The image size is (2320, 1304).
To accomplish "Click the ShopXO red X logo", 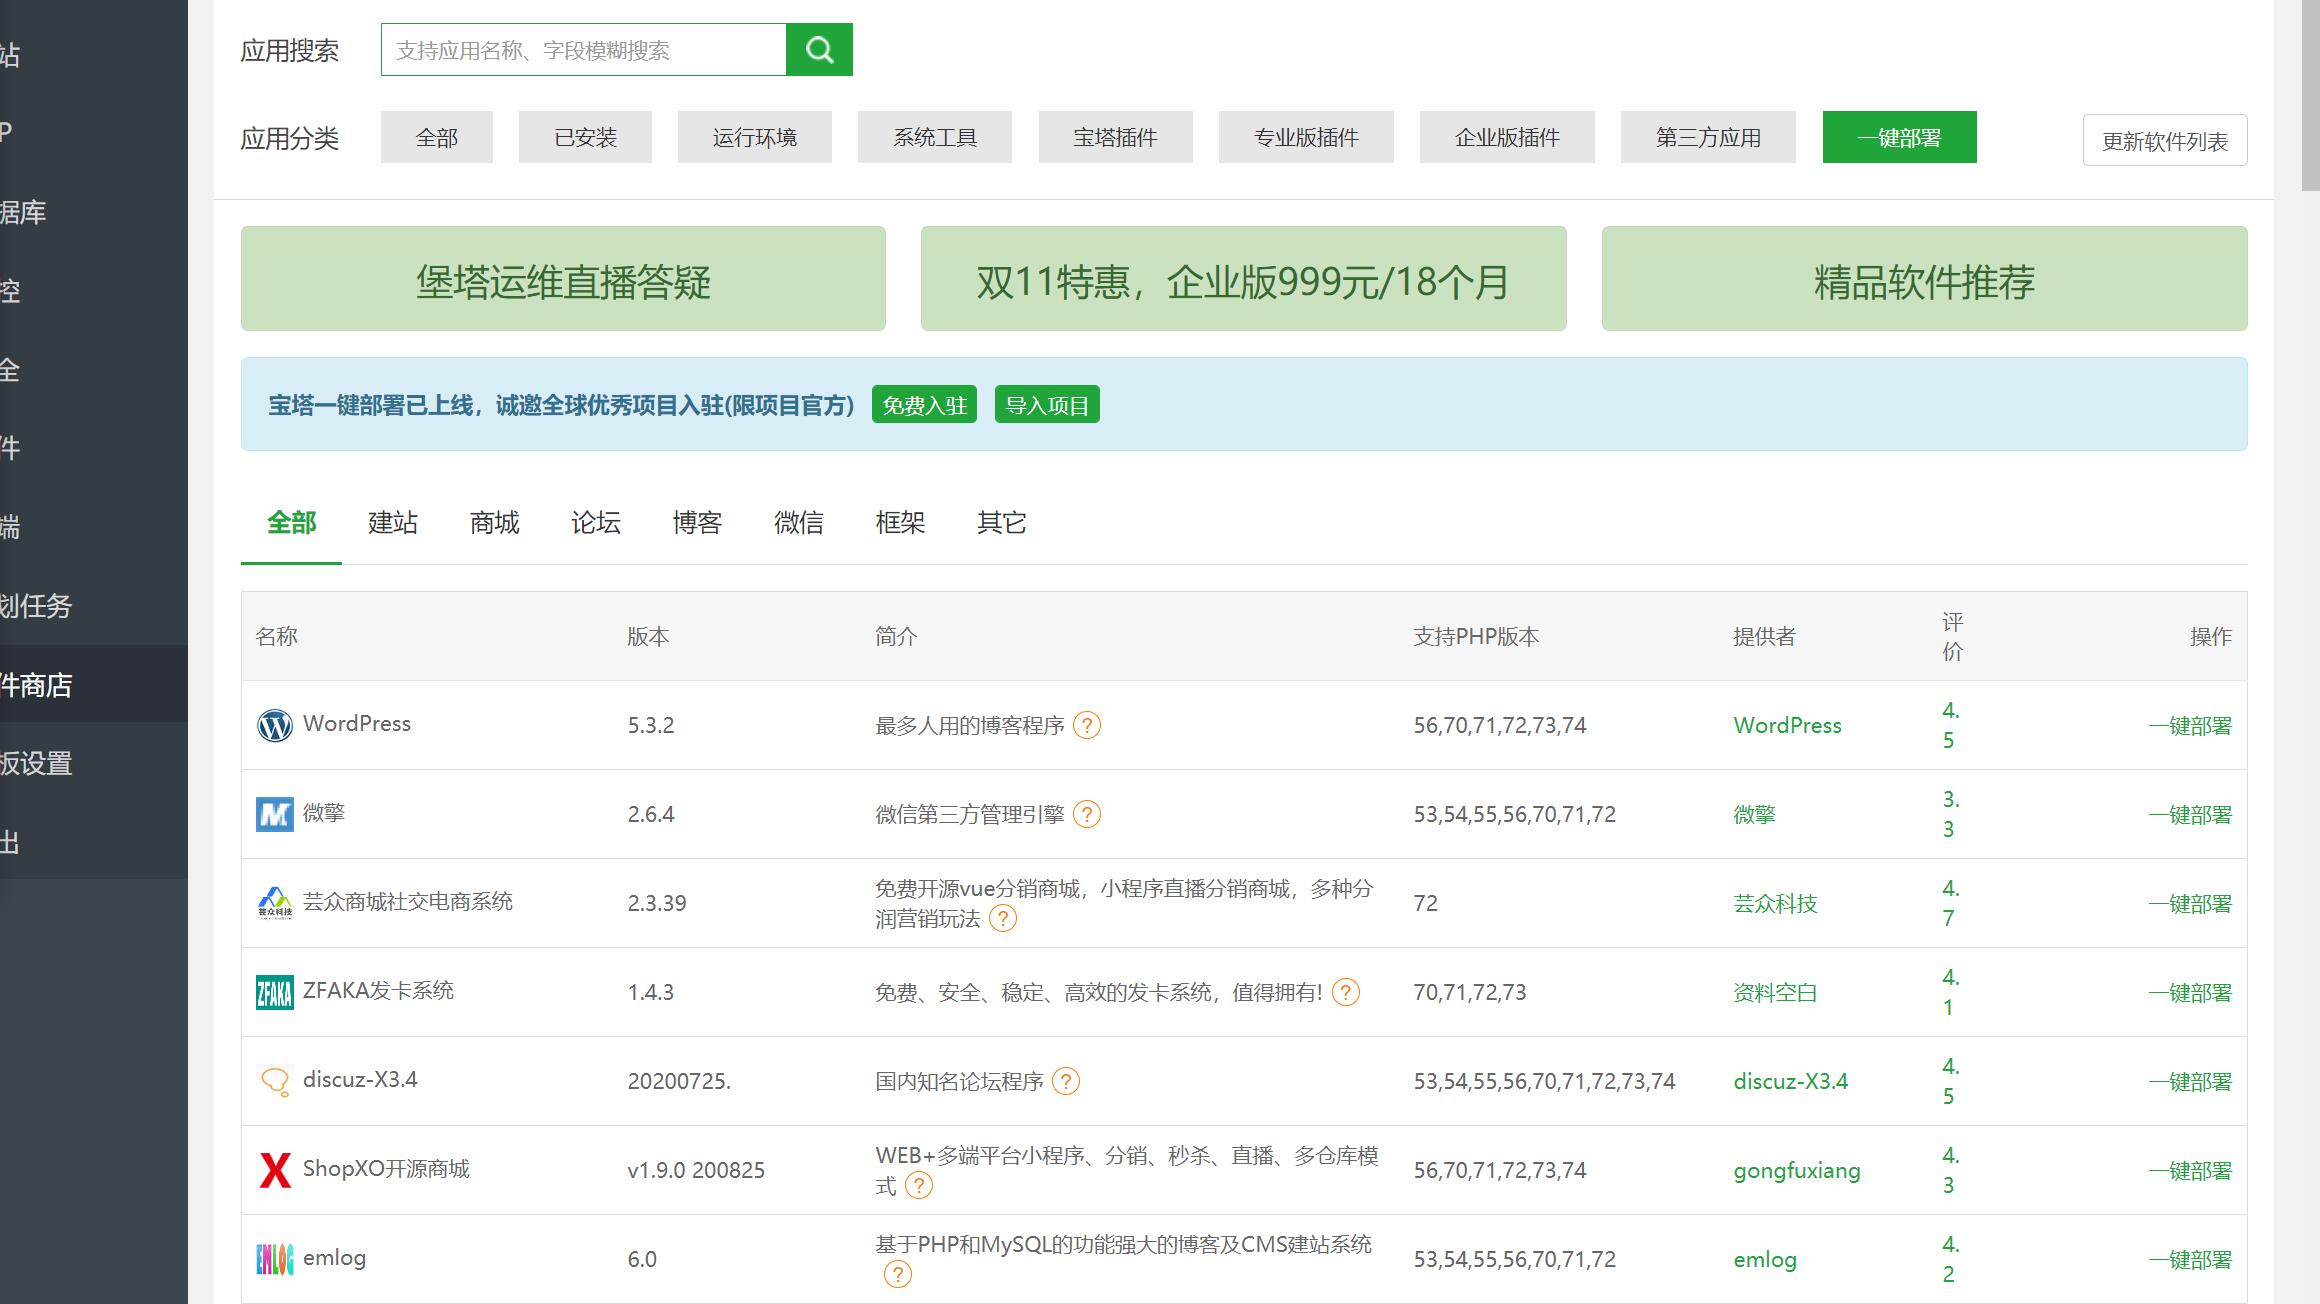I will pos(274,1170).
